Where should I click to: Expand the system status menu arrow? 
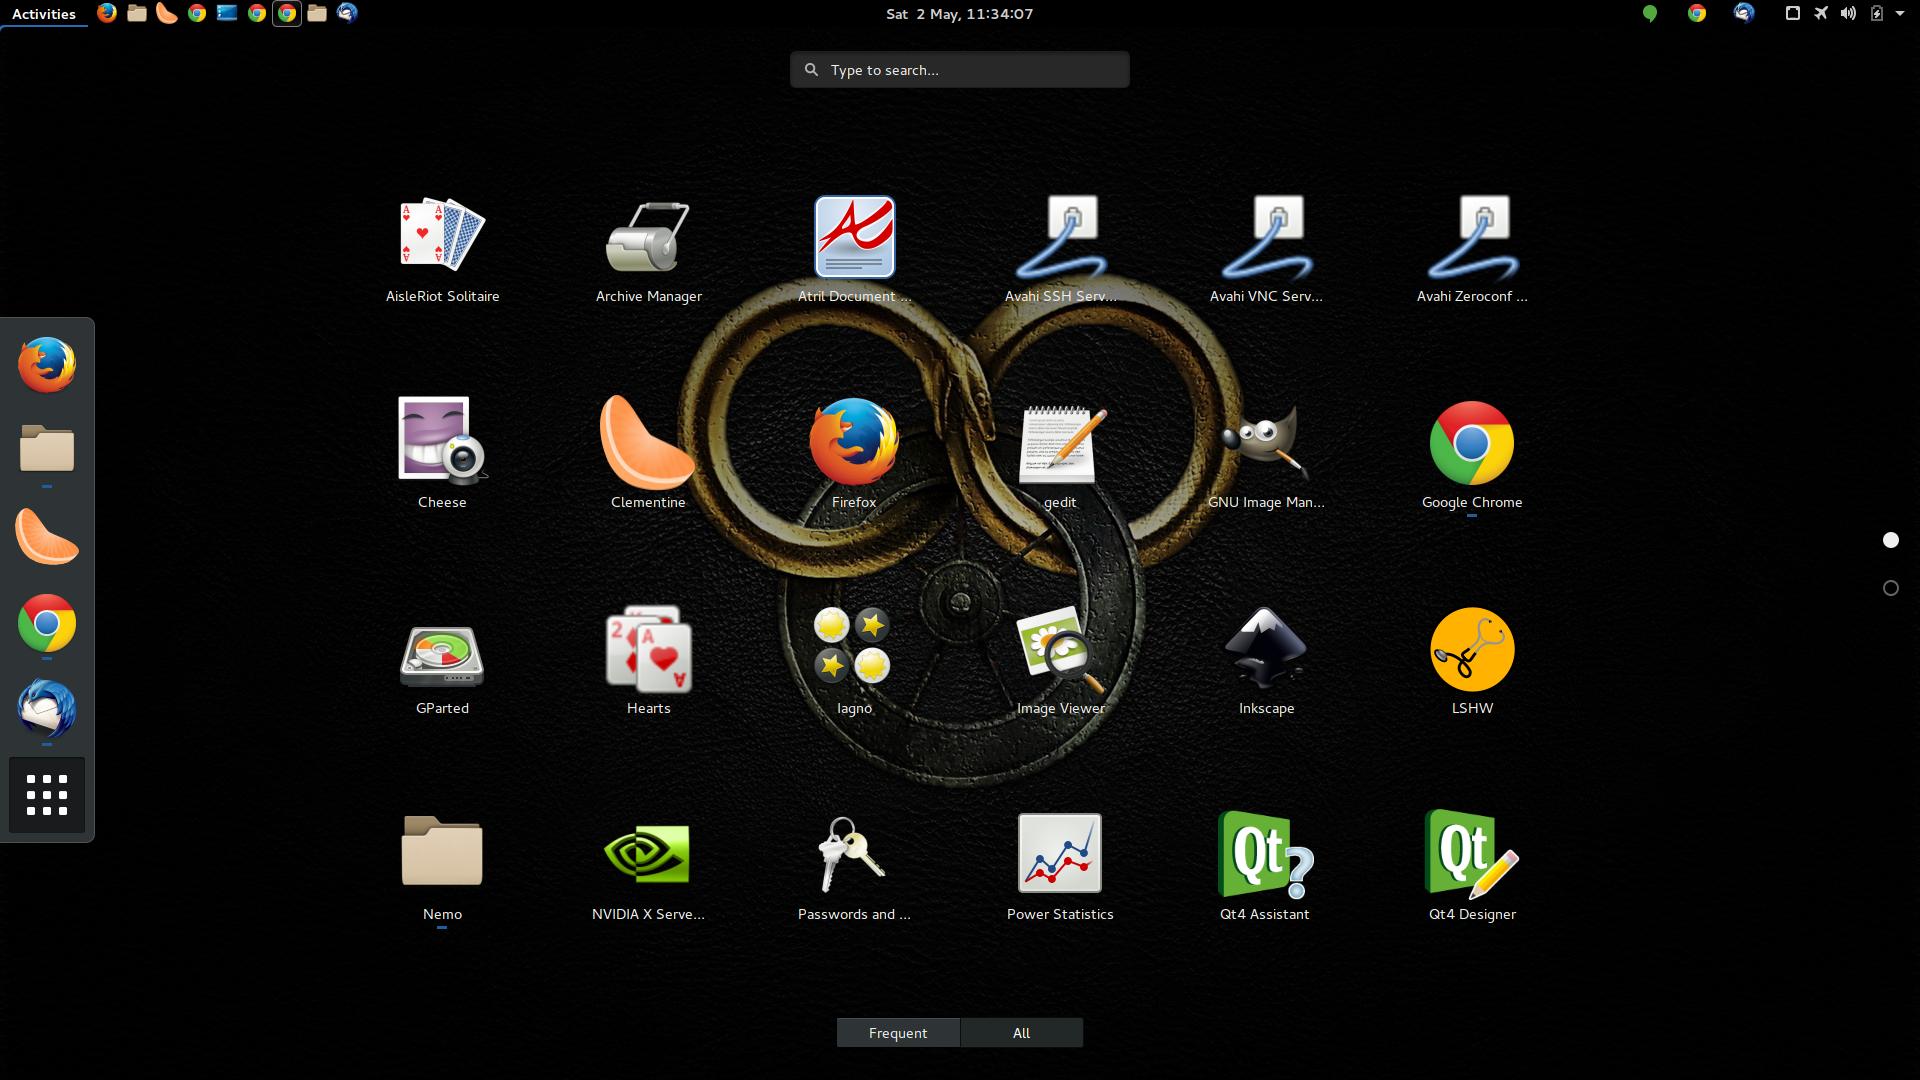tap(1902, 13)
